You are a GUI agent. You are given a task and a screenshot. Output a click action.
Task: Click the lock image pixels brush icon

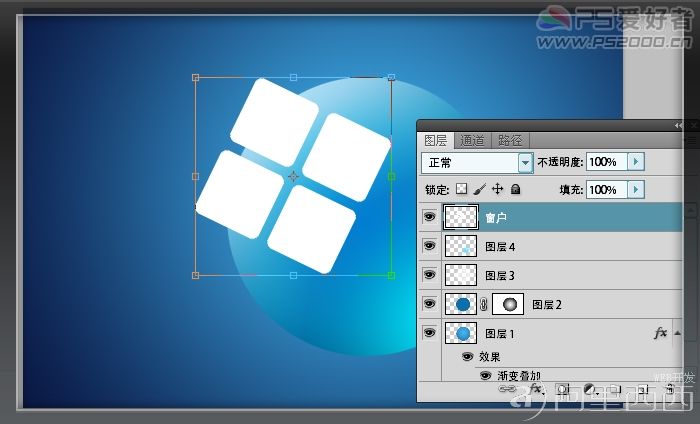click(479, 189)
